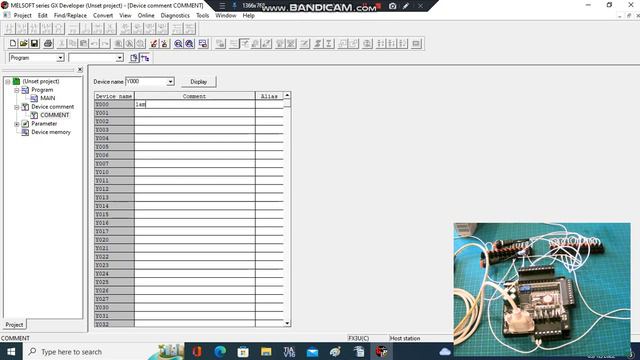This screenshot has height=360, width=640.
Task: Open the Online menu
Action: (146, 16)
